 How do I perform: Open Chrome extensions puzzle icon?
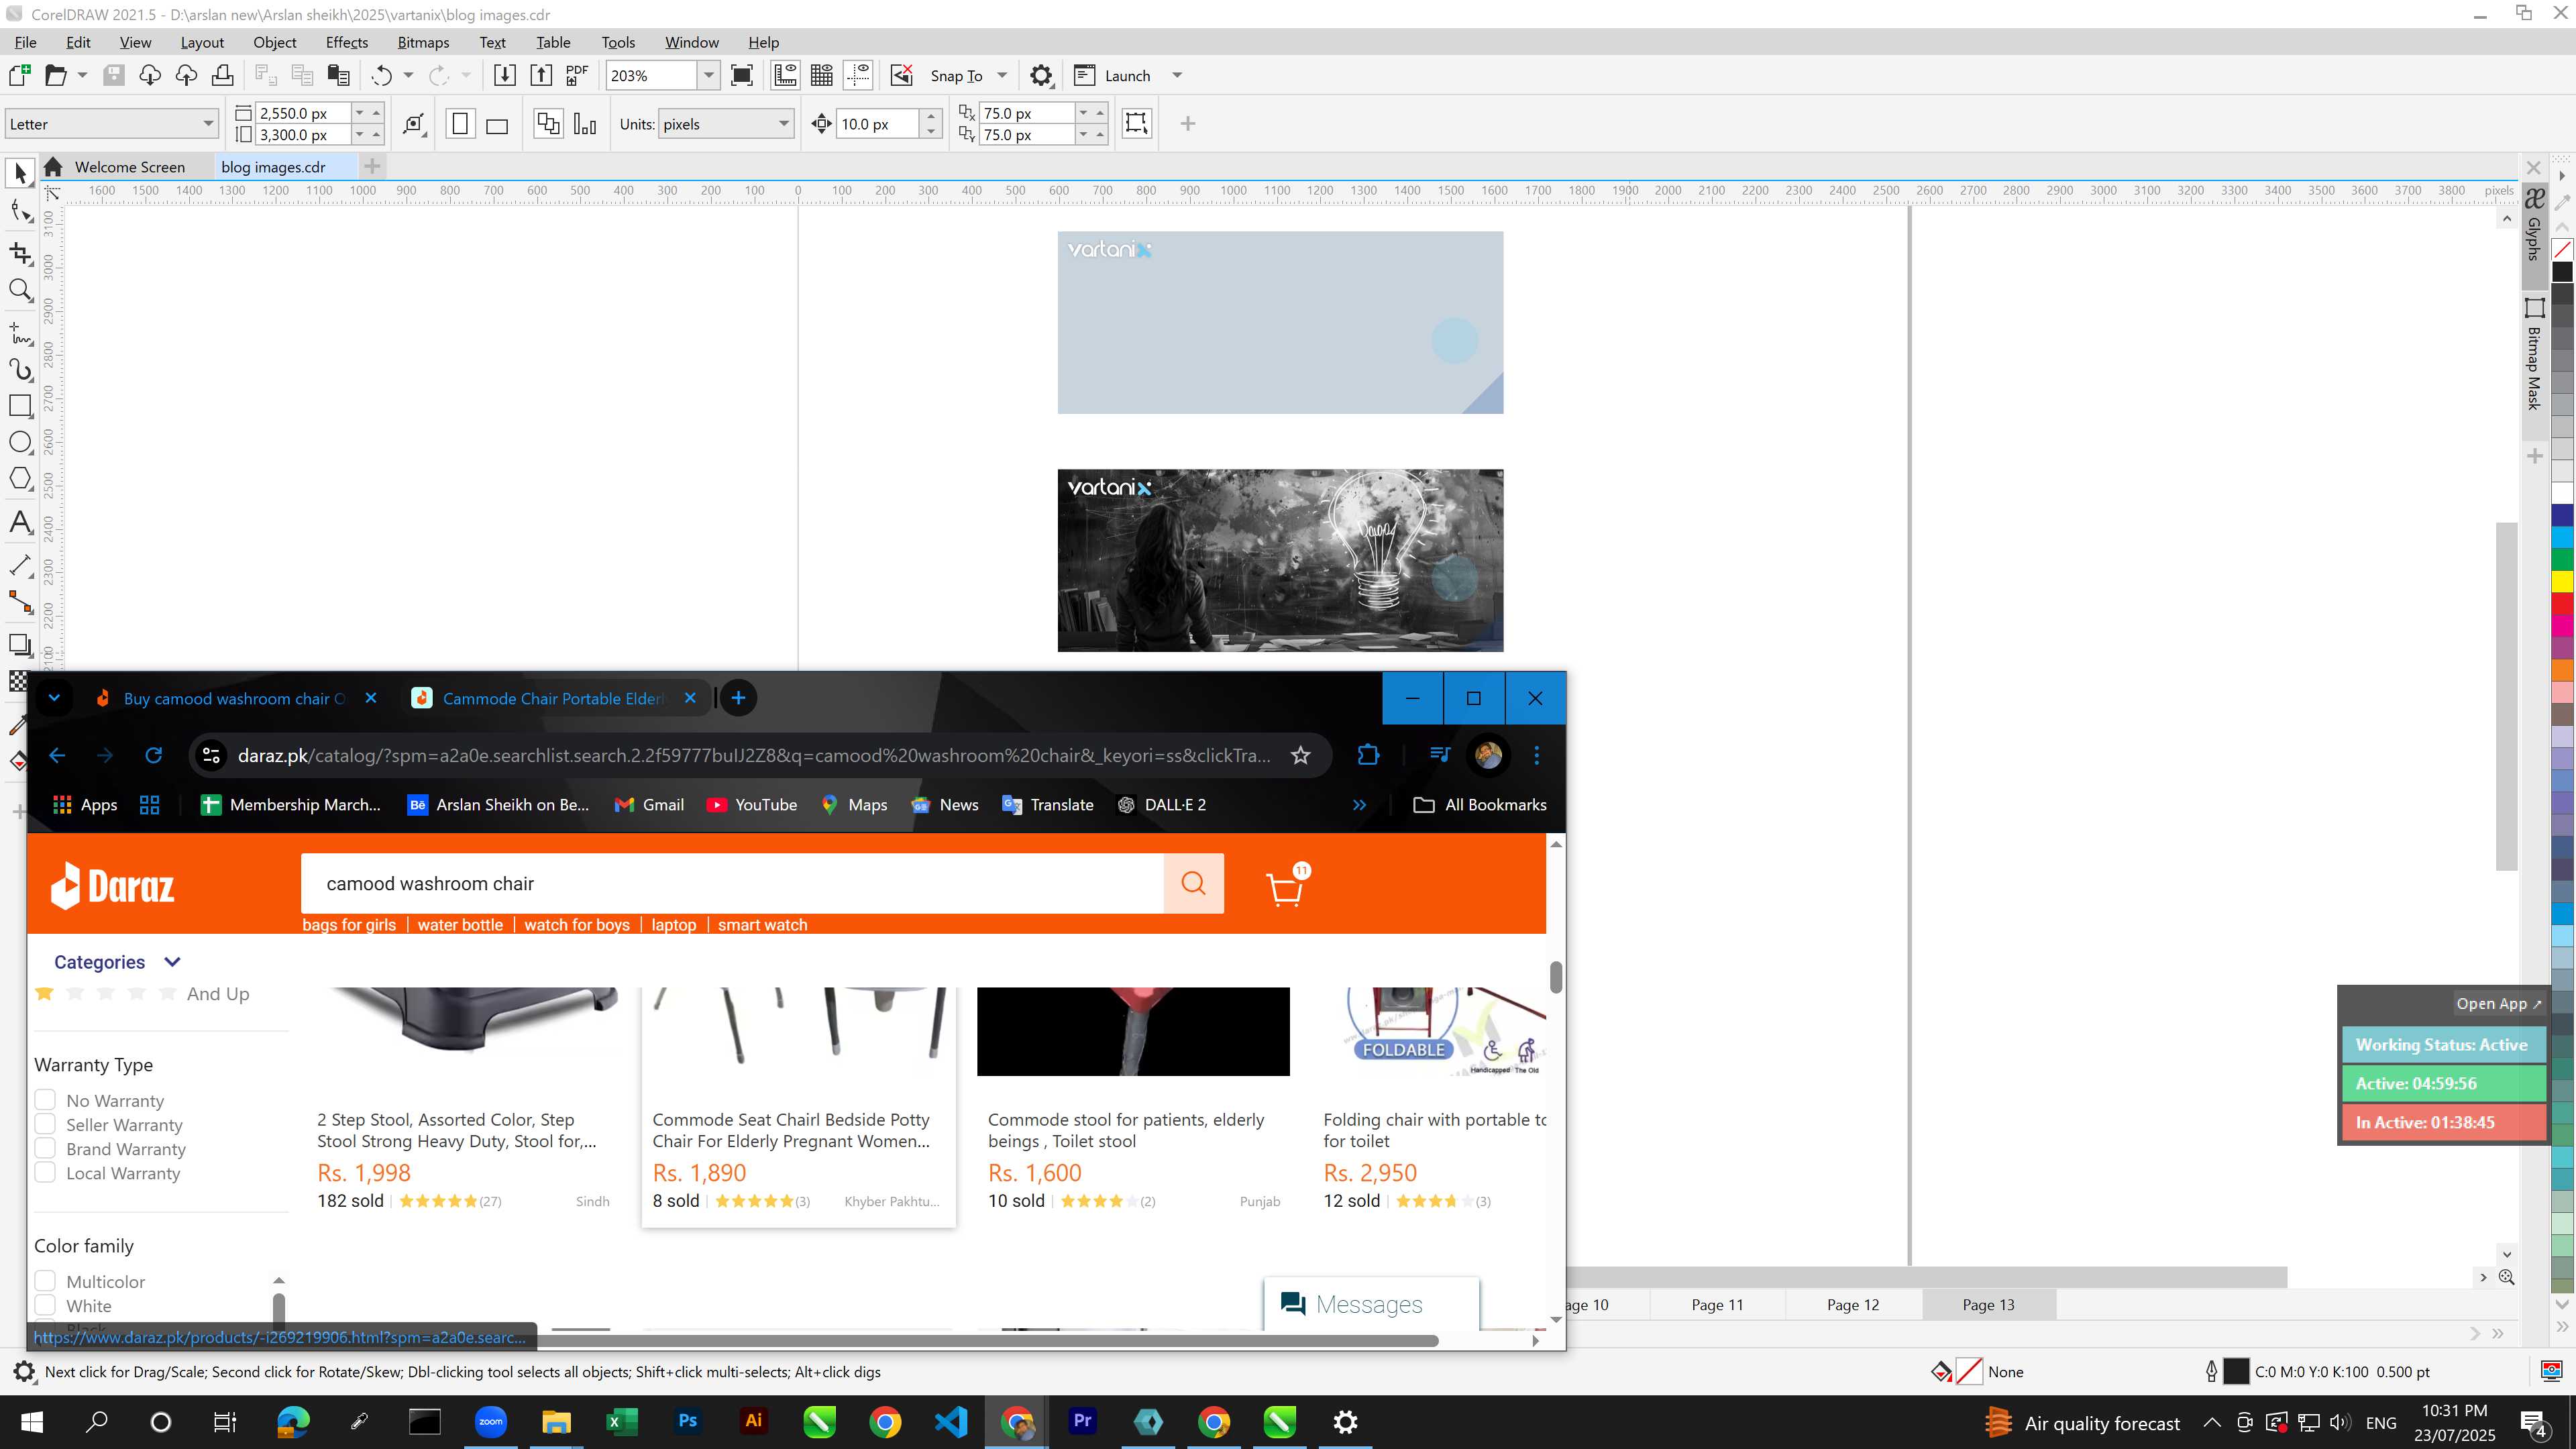[x=1368, y=755]
